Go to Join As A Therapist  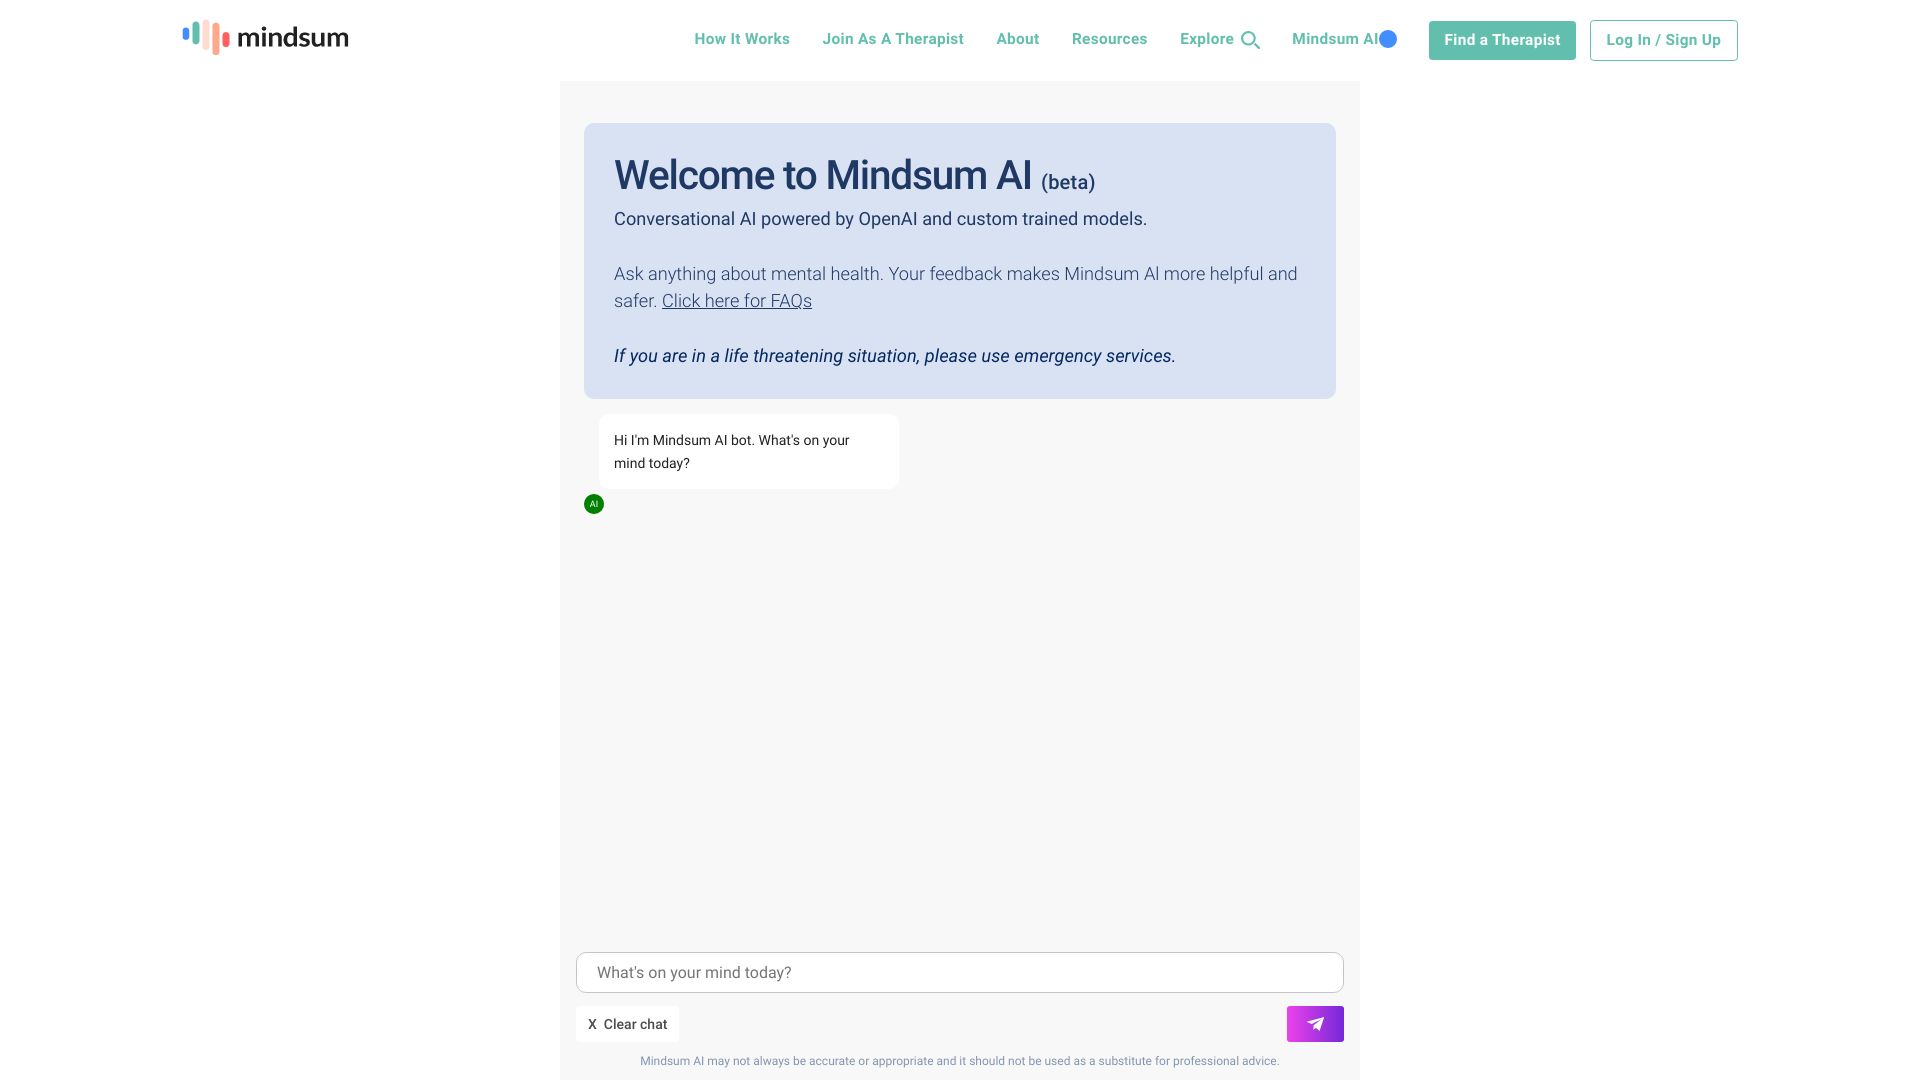click(x=893, y=39)
